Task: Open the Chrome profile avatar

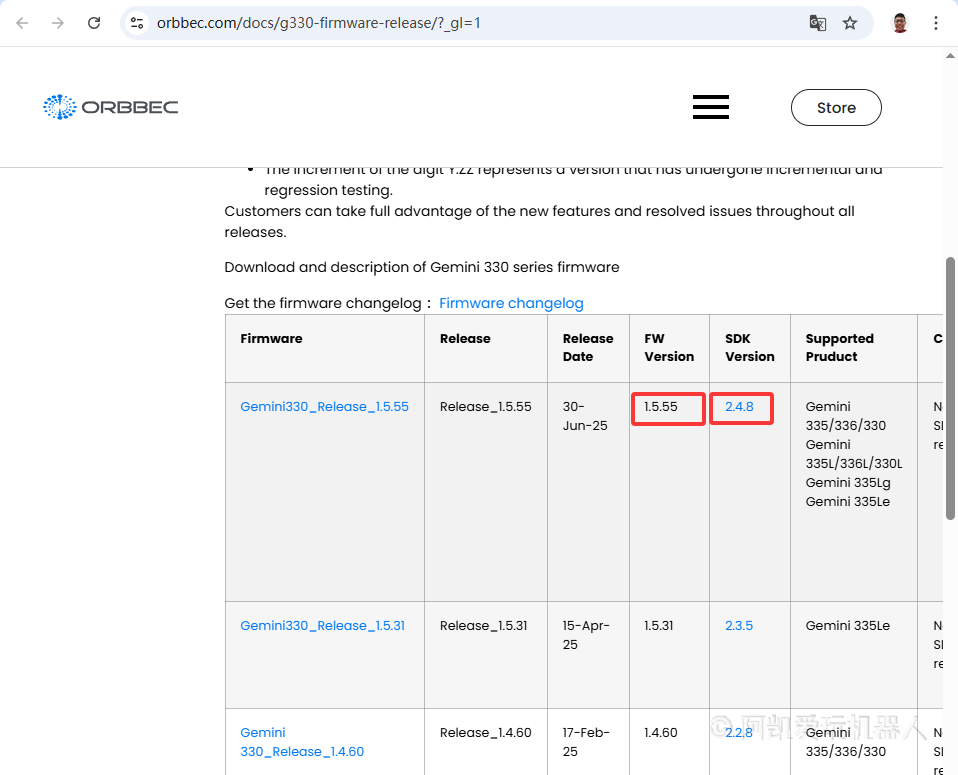Action: (900, 23)
